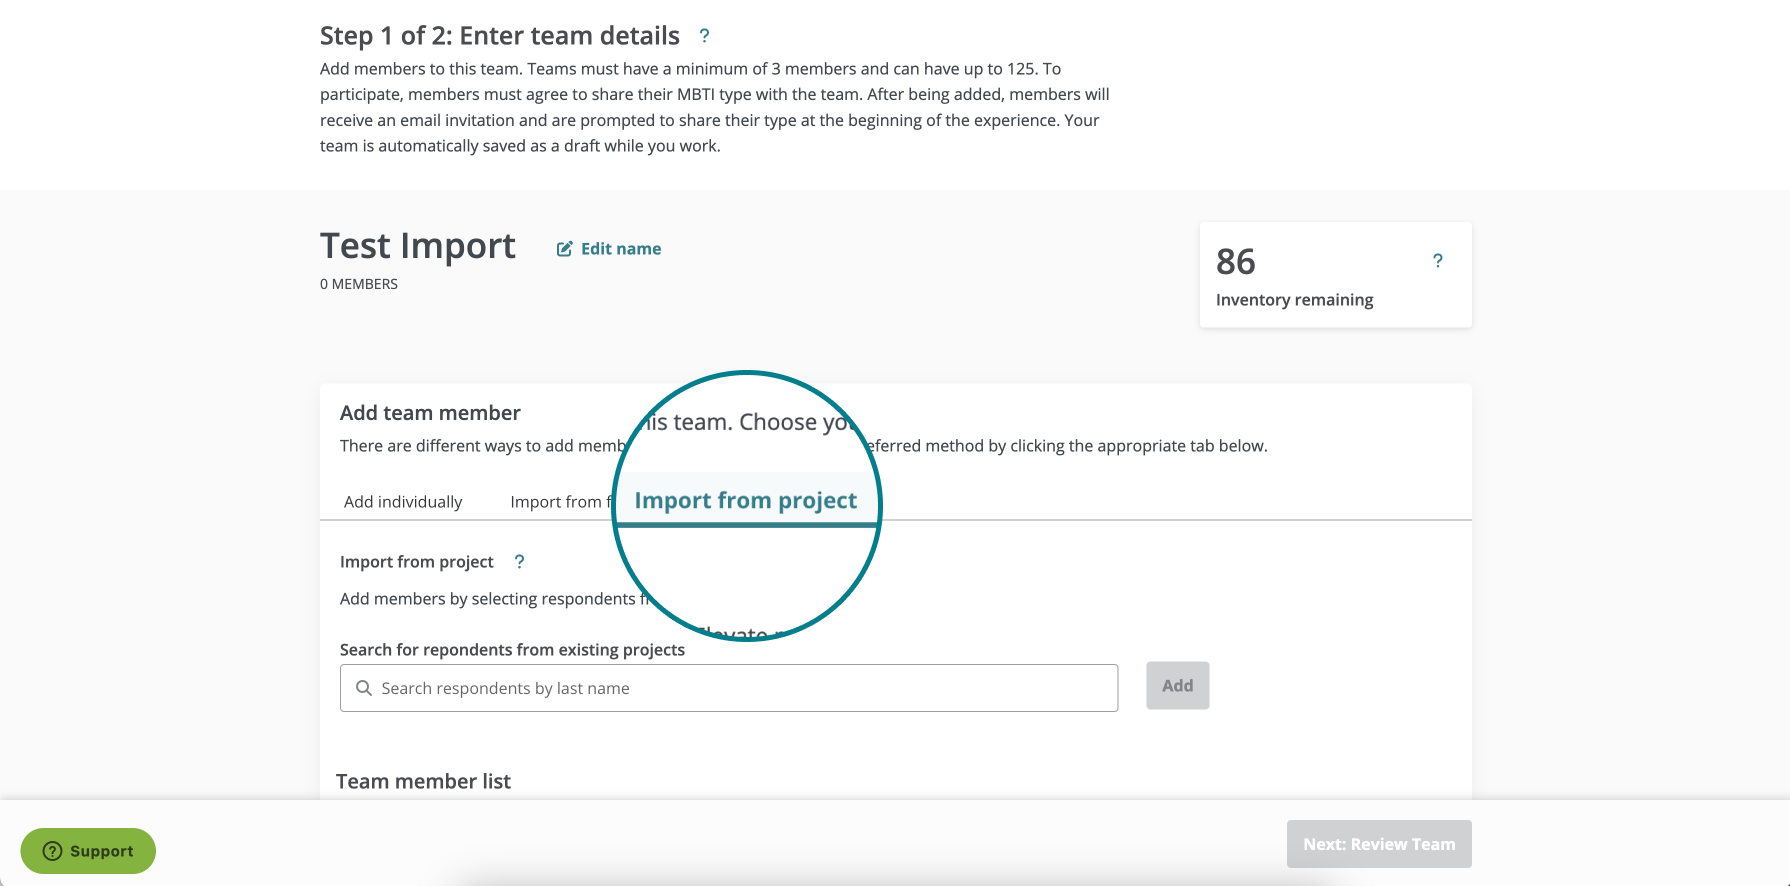Click the magnifier icon in search field
1790x886 pixels.
click(x=364, y=688)
